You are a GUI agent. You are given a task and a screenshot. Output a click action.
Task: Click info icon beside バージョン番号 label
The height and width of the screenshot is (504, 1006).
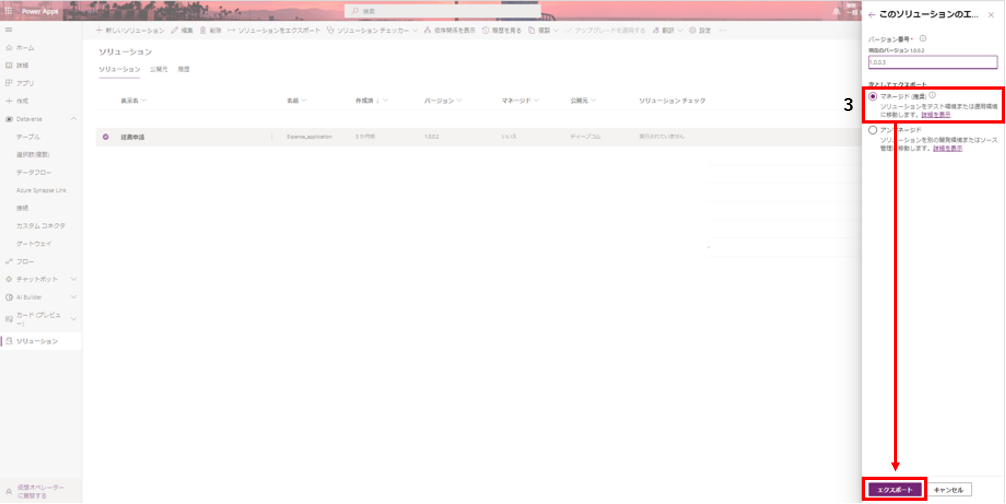point(922,38)
